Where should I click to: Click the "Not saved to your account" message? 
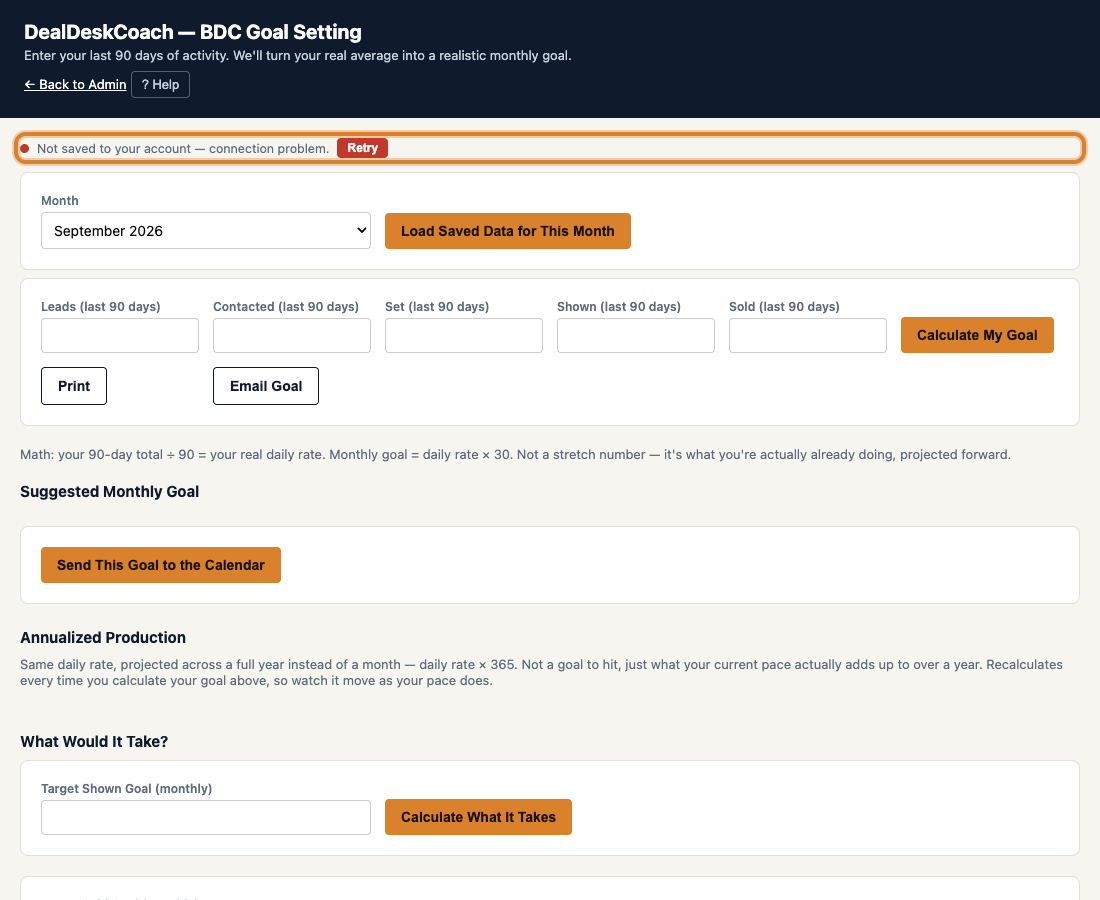[183, 149]
